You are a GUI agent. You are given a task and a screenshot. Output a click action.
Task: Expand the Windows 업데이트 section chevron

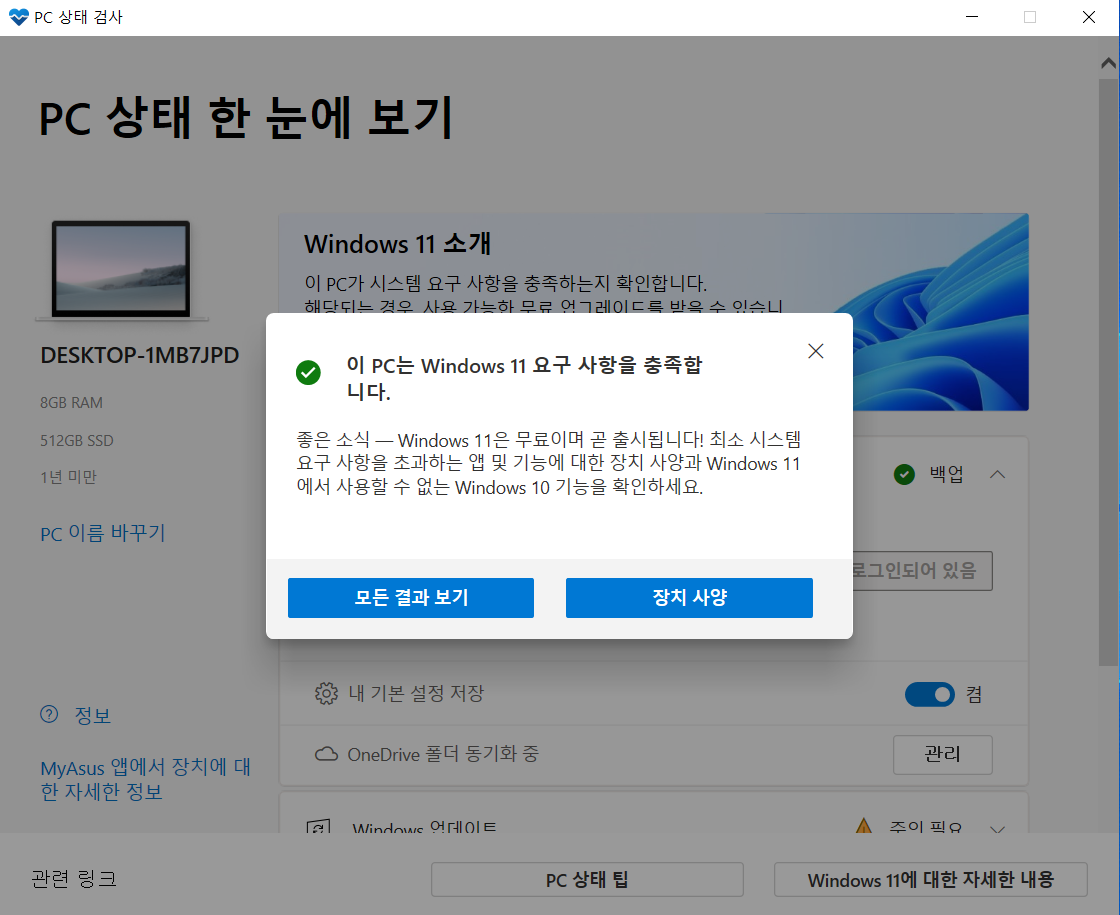pyautogui.click(x=998, y=829)
